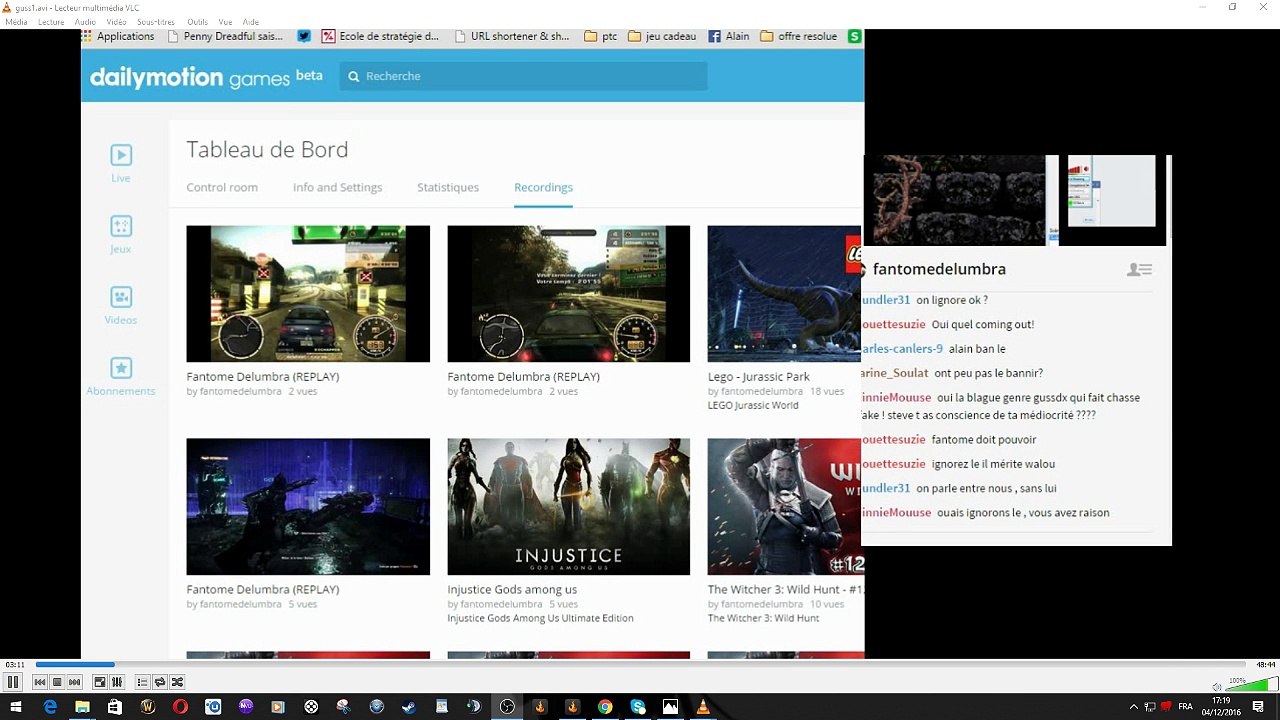Open the Penny Dreadful bookmark
The height and width of the screenshot is (720, 1280).
pyautogui.click(x=226, y=36)
